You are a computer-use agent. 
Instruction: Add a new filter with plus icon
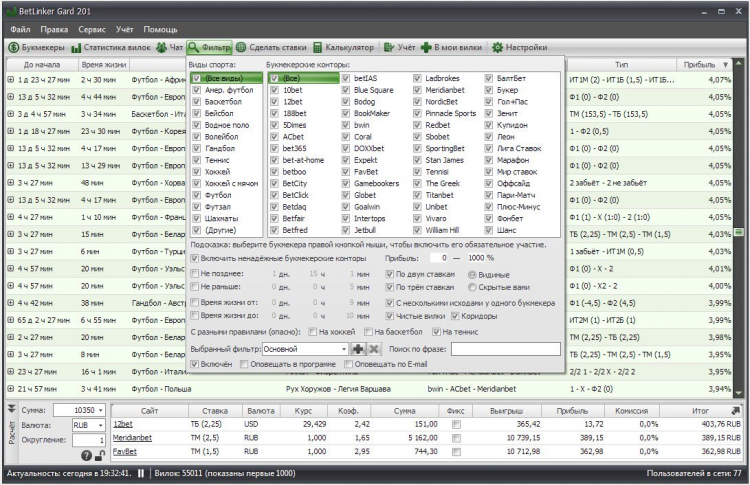[358, 349]
